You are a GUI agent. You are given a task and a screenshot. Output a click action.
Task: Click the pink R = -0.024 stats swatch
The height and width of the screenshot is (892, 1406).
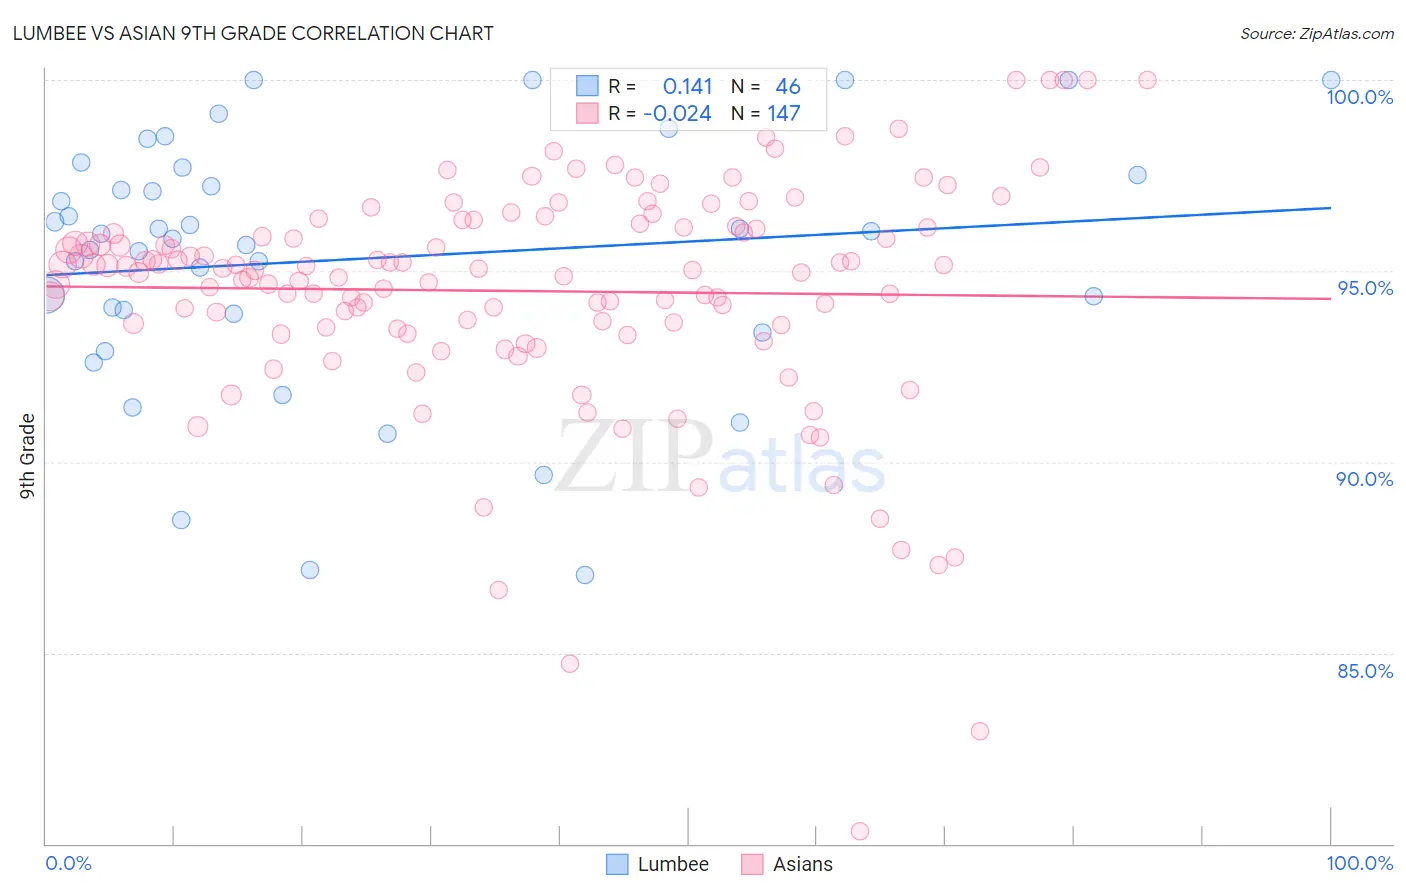(587, 113)
